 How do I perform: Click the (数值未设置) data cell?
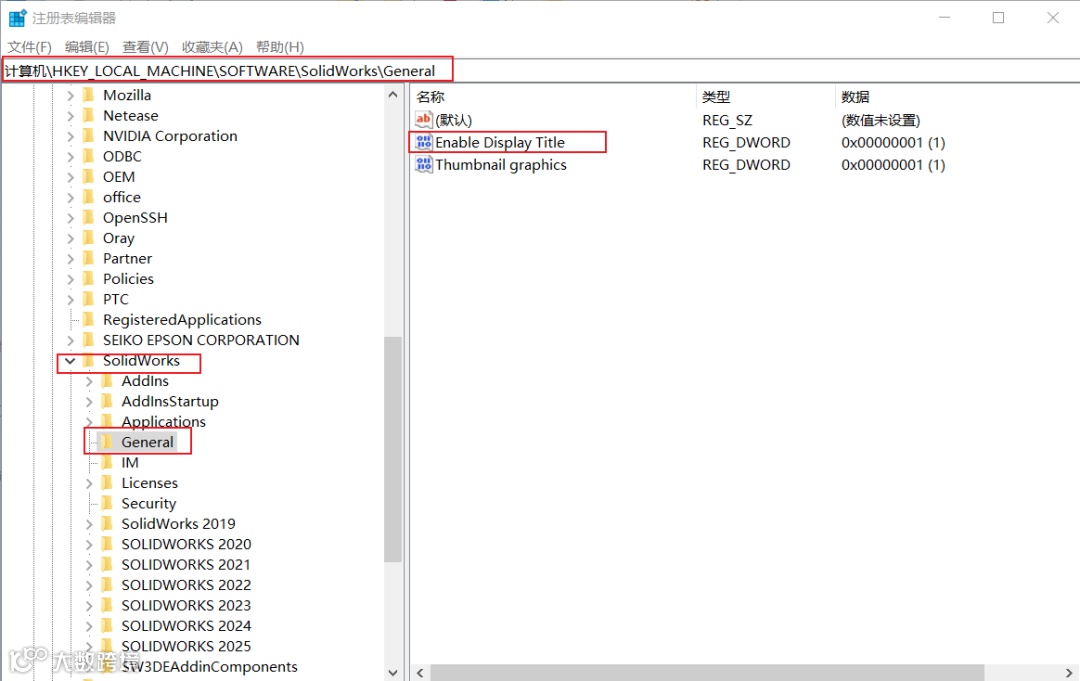pyautogui.click(x=880, y=120)
